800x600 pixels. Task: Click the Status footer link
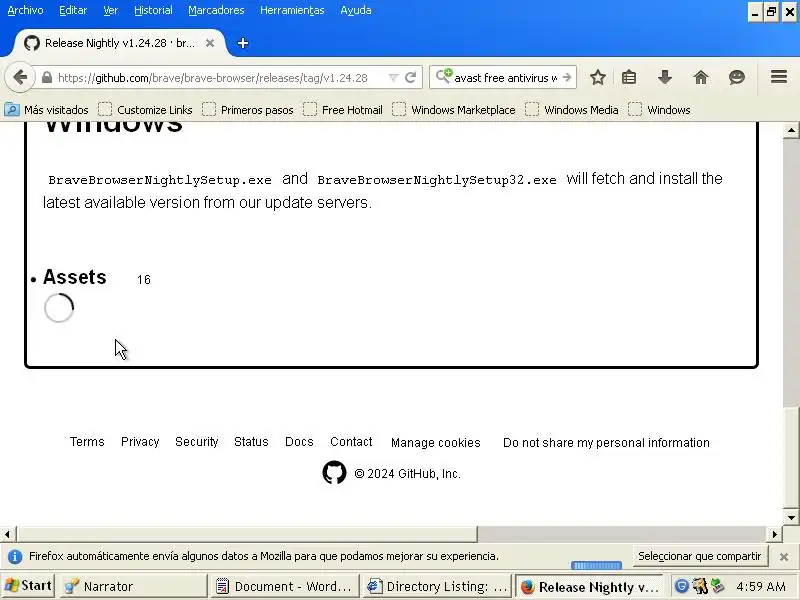click(251, 442)
